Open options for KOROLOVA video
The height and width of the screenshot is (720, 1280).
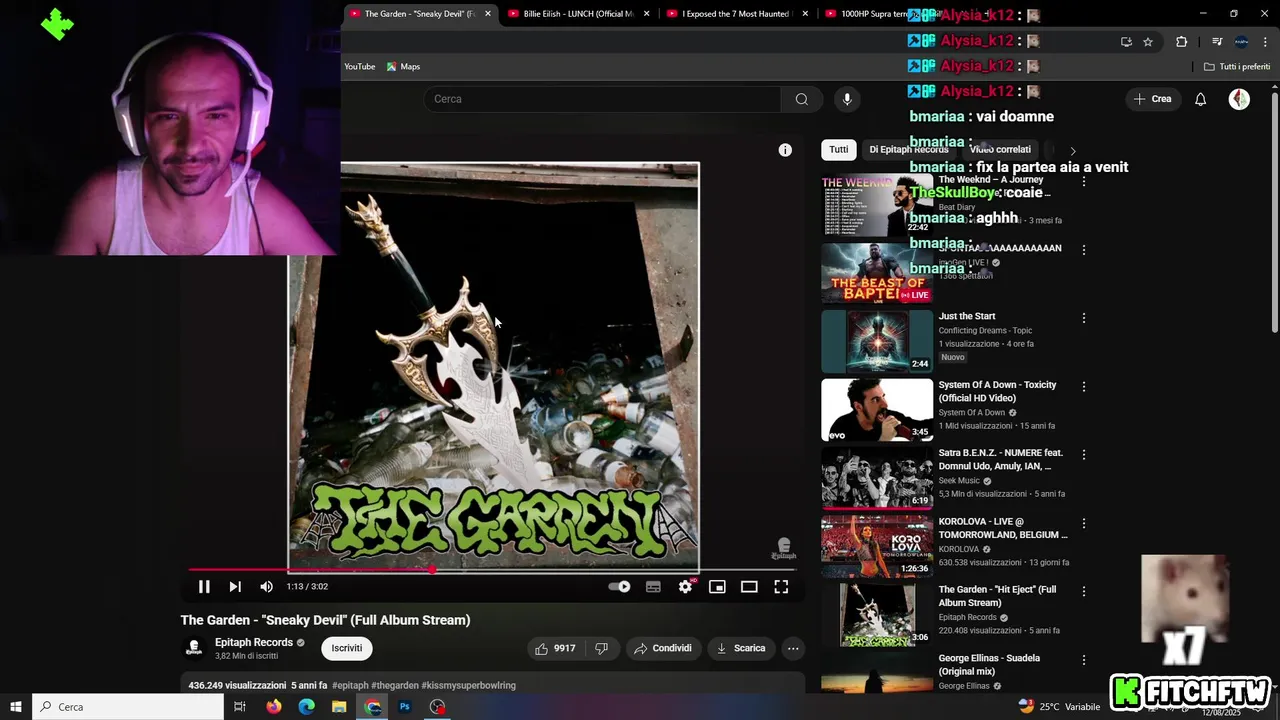point(1083,523)
